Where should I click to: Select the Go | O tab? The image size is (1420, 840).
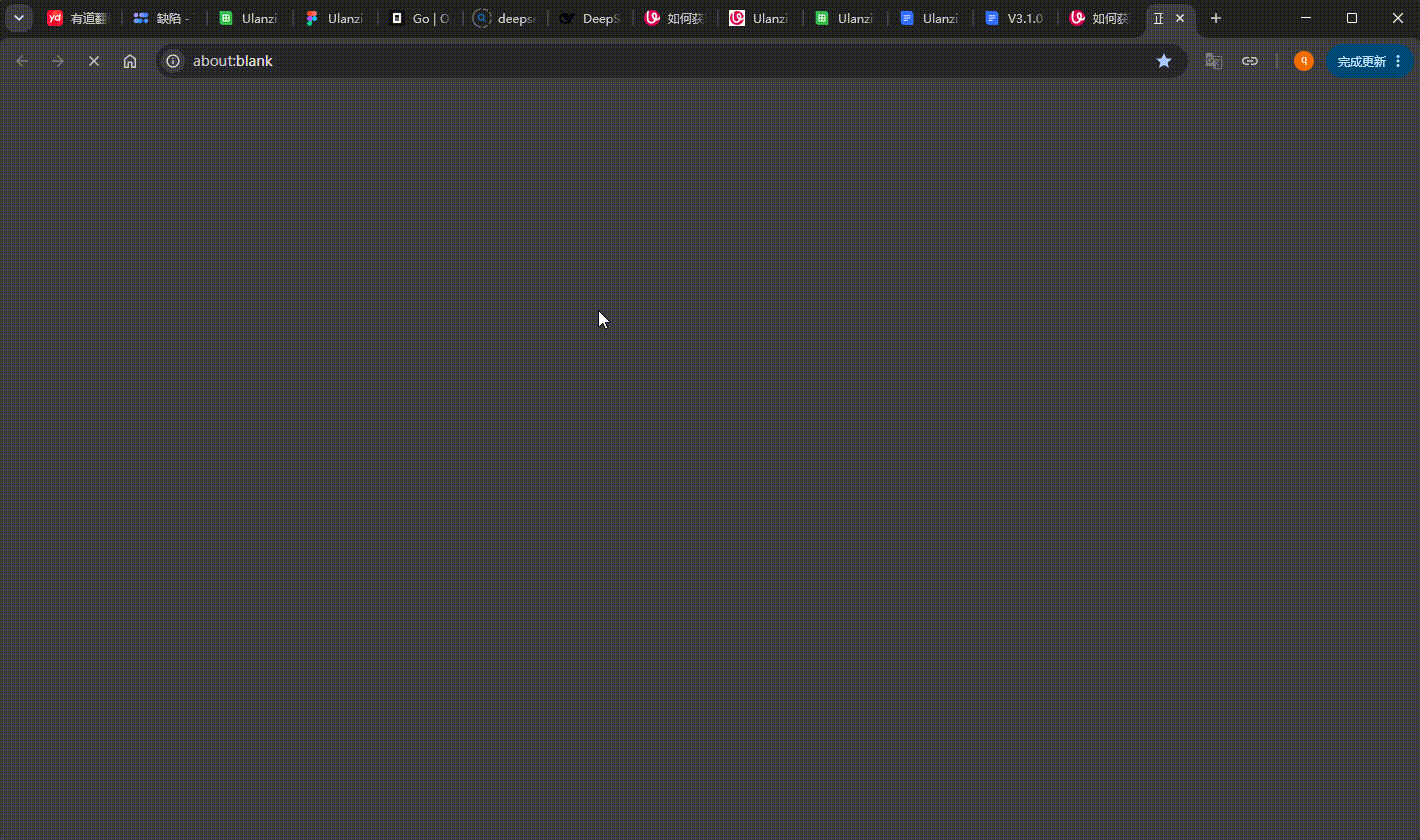coord(420,18)
